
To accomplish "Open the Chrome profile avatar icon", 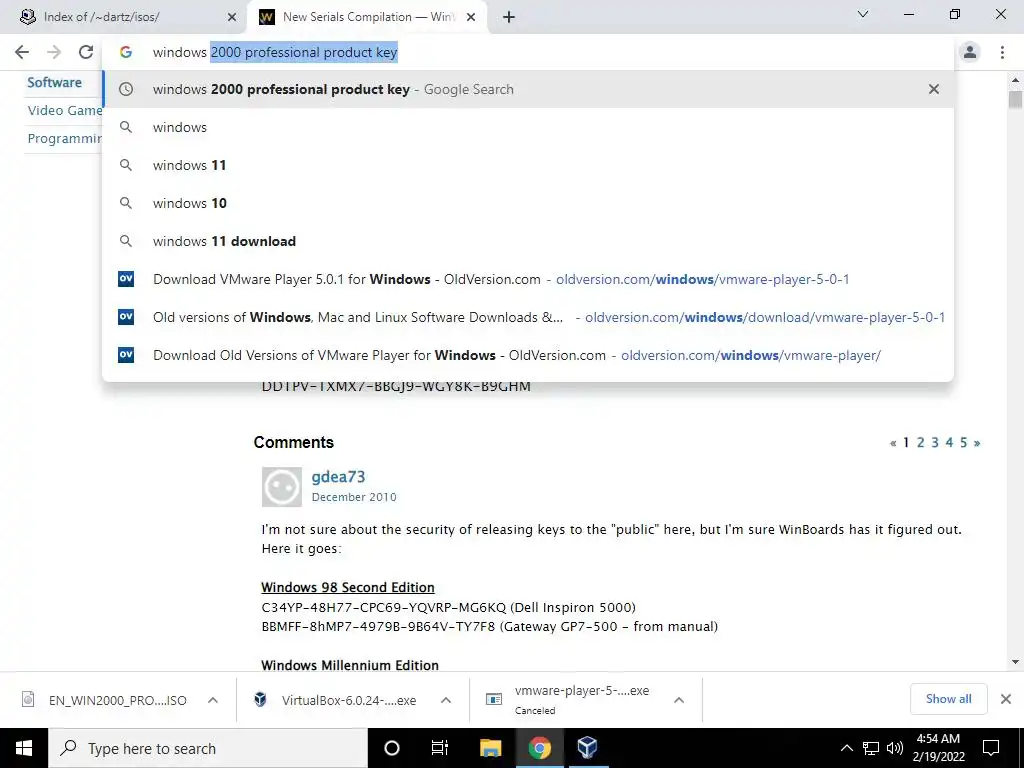I will click(970, 52).
